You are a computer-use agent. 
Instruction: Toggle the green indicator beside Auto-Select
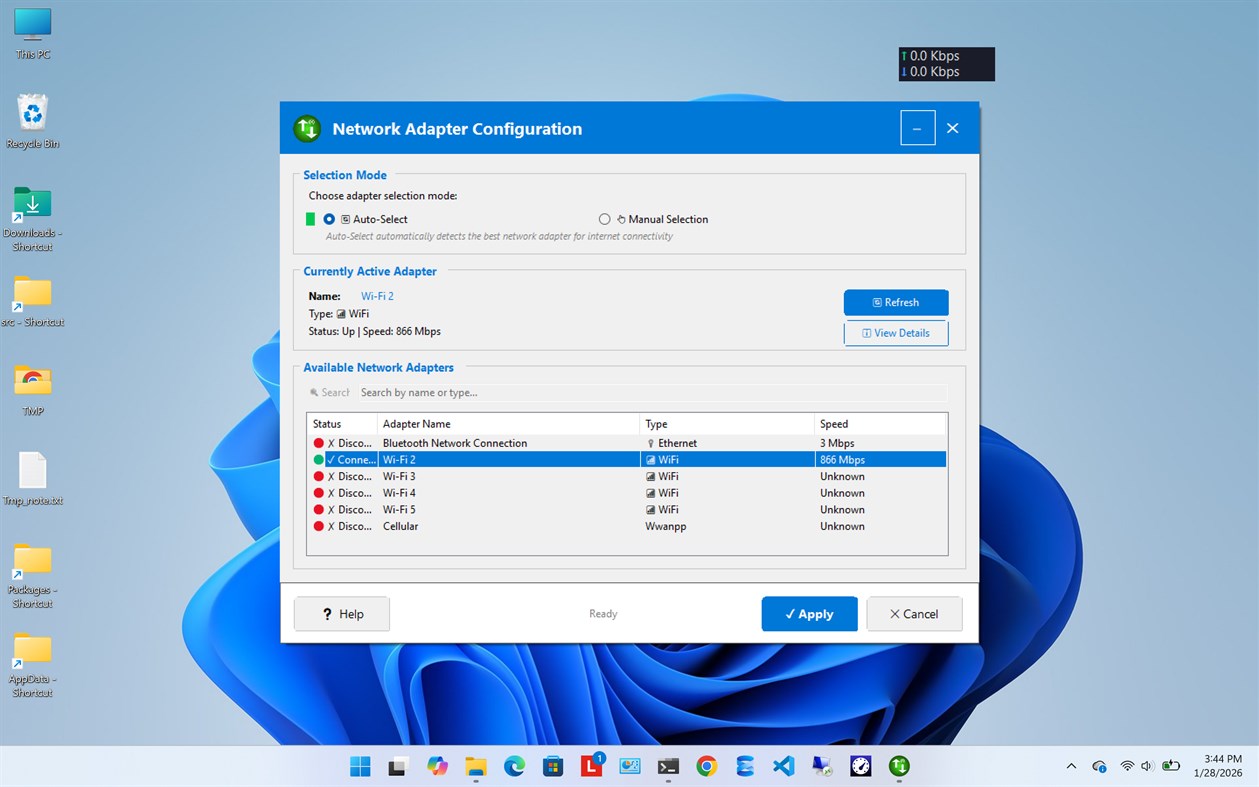310,219
